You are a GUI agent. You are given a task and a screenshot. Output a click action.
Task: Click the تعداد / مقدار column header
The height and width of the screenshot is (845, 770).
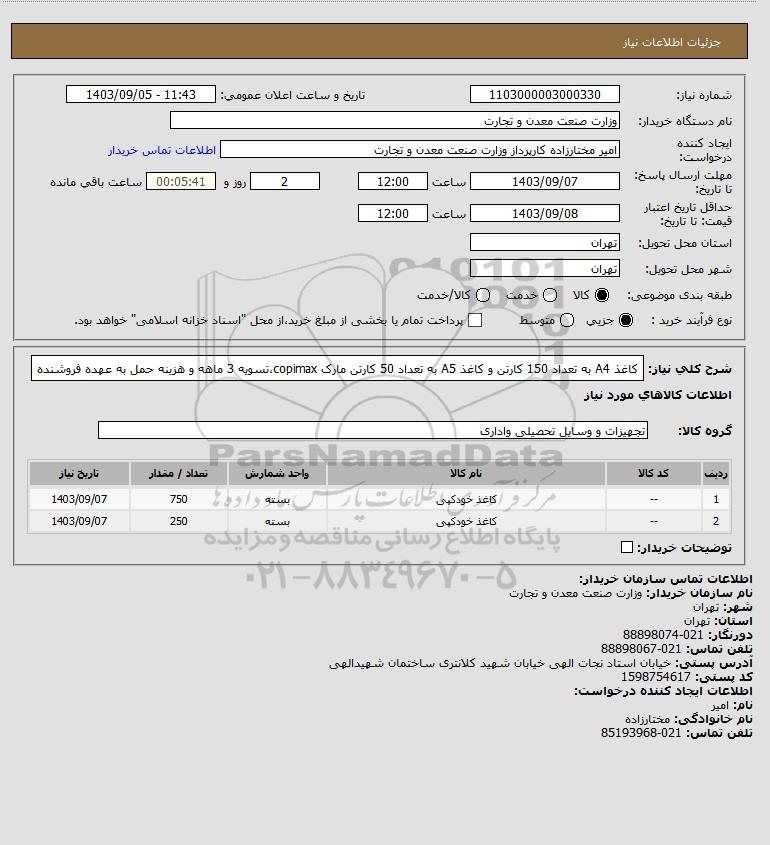click(x=178, y=474)
